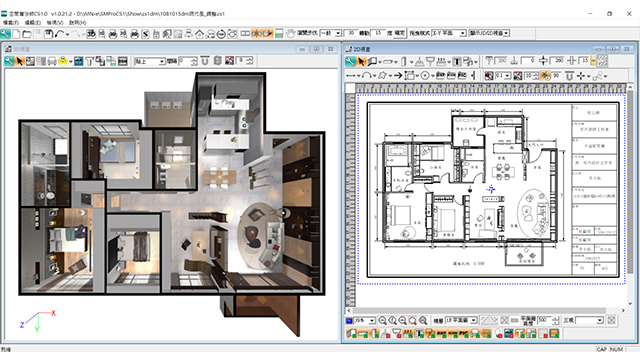Select the text T tool in 3D view toolbar
Screen dimensions: 640x360
pyautogui.click(x=89, y=61)
